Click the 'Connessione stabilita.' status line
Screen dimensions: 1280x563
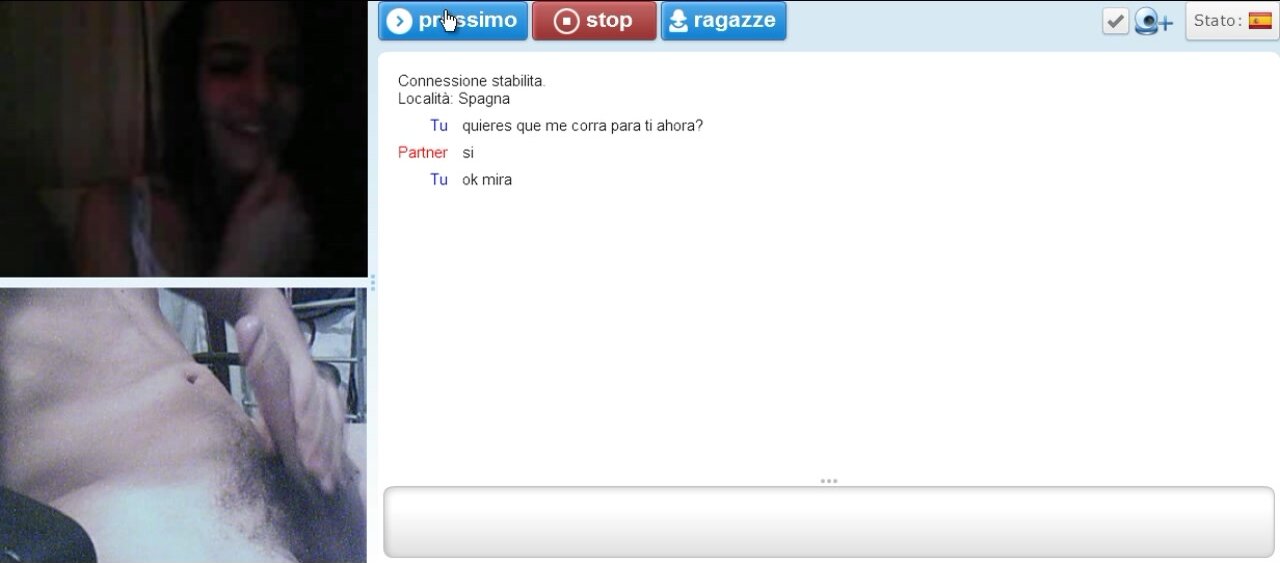(471, 81)
